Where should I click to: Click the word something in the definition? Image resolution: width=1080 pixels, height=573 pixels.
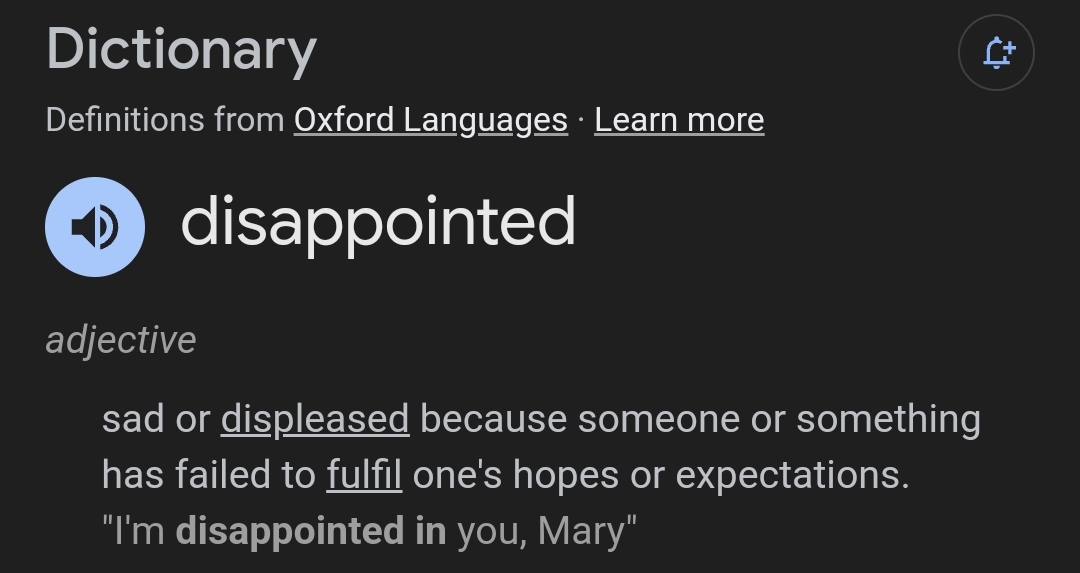pyautogui.click(x=888, y=419)
